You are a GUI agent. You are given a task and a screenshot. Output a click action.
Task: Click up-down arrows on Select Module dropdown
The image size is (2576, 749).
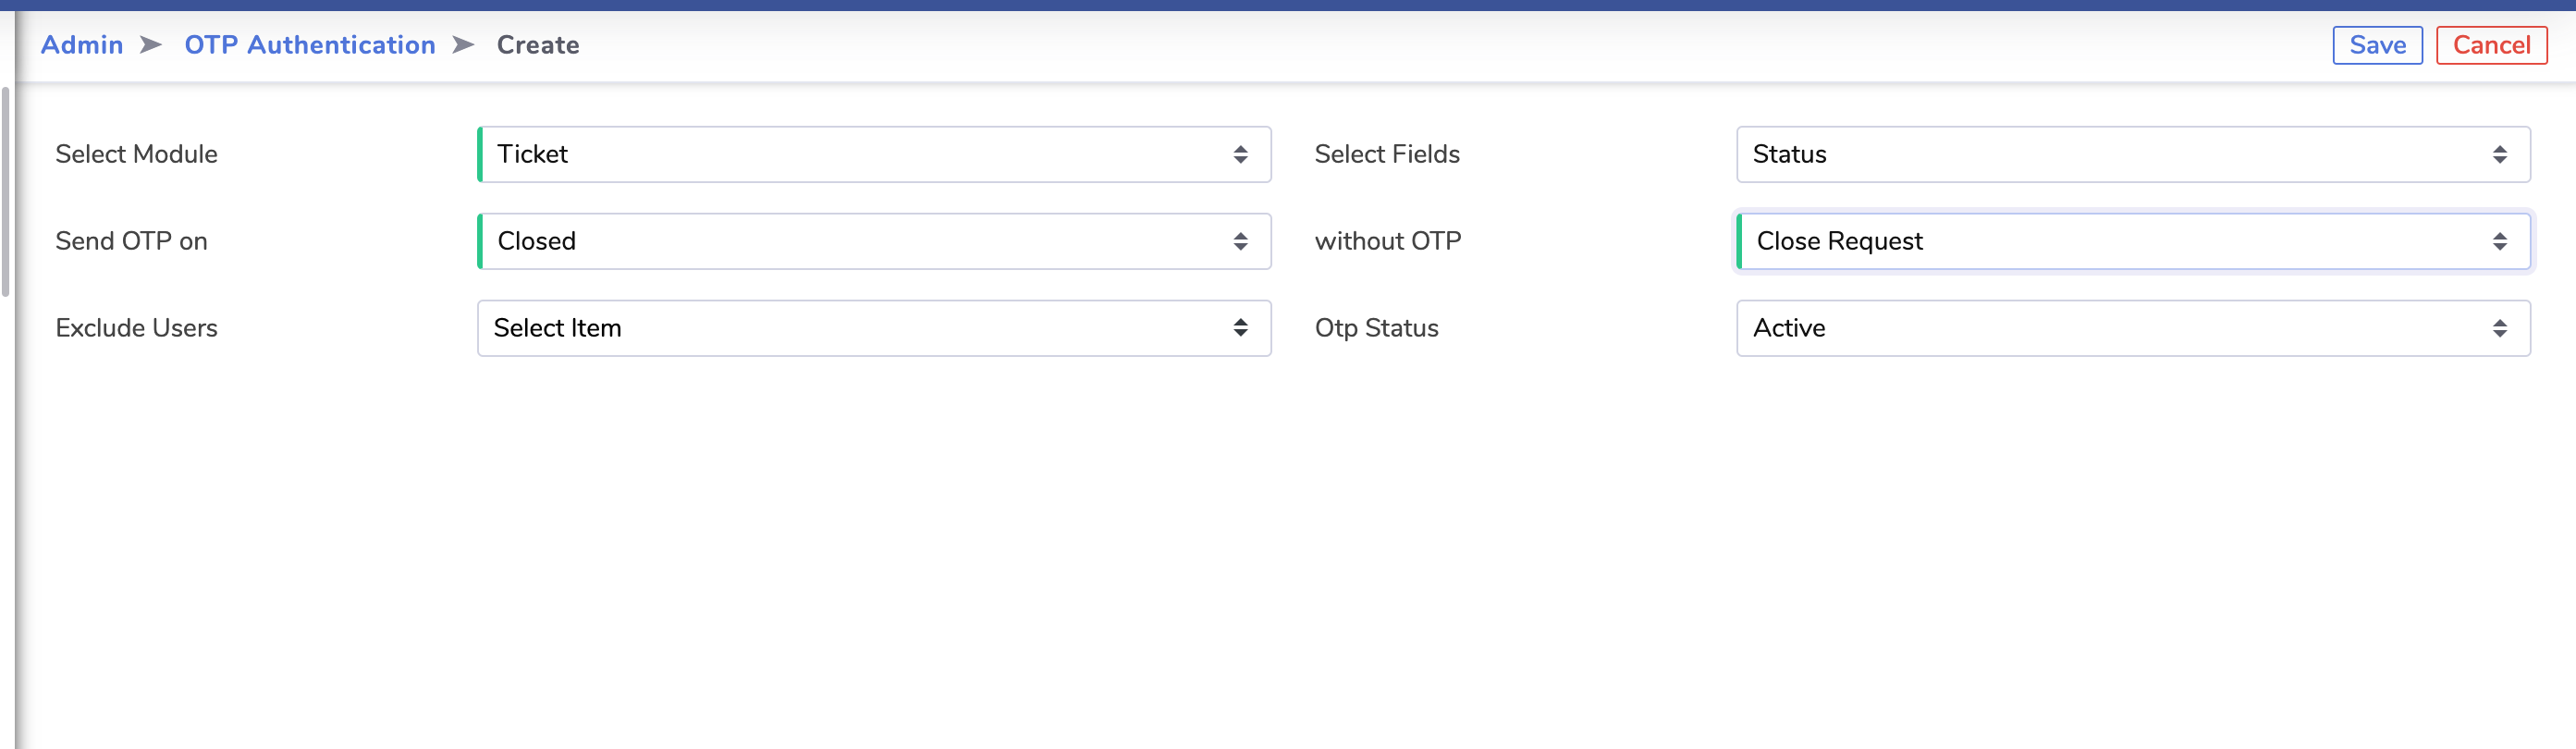click(1240, 154)
